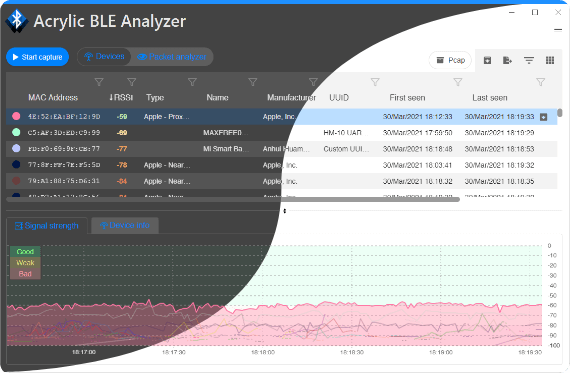Viewport: 570px width, 373px height.
Task: Click the vertical scrollbar thumb of device table
Action: 560,113
